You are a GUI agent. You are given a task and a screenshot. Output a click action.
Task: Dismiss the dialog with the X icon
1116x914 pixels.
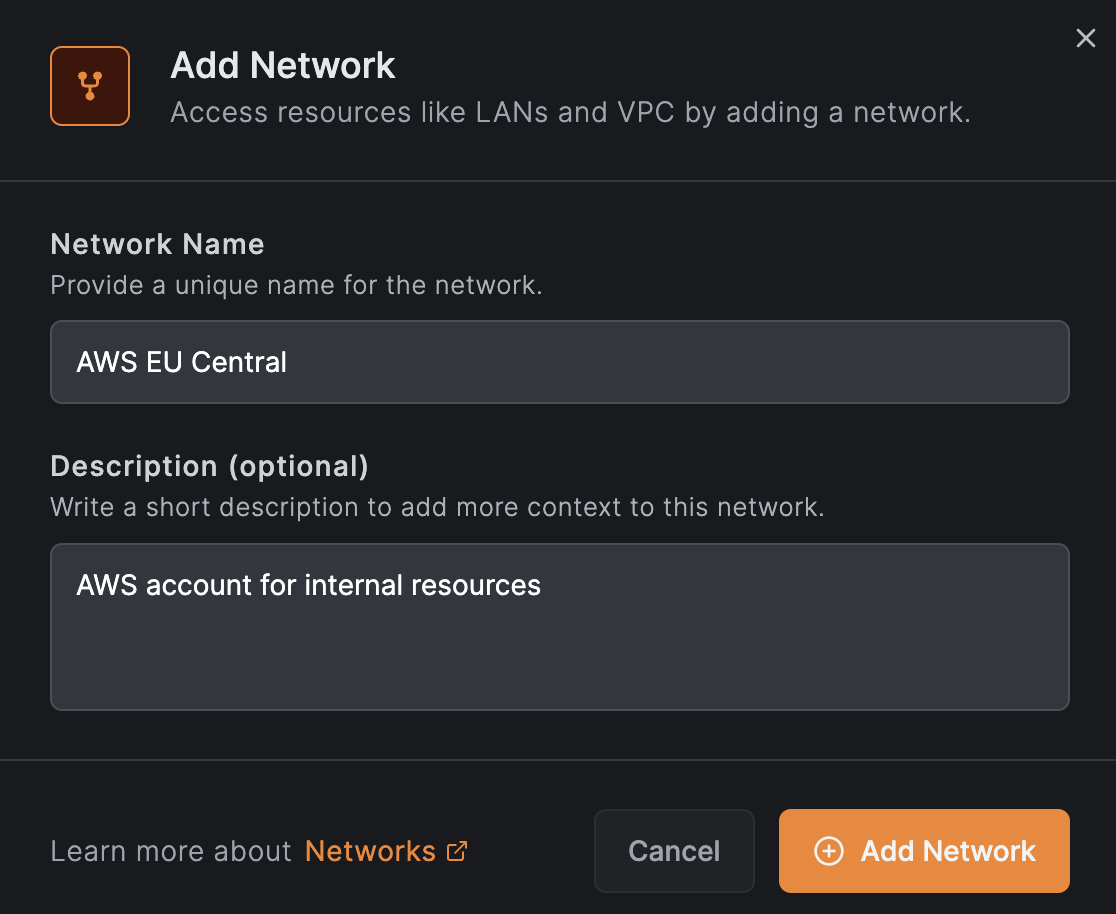(x=1086, y=38)
